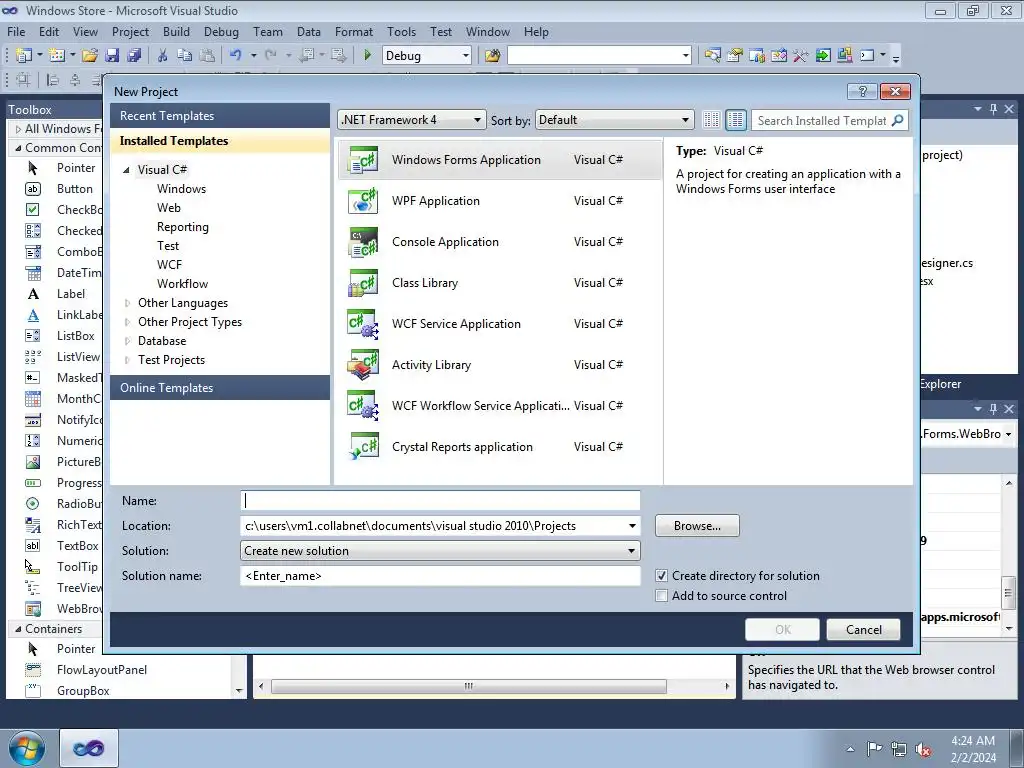Switch to Recent Templates section

click(x=220, y=116)
